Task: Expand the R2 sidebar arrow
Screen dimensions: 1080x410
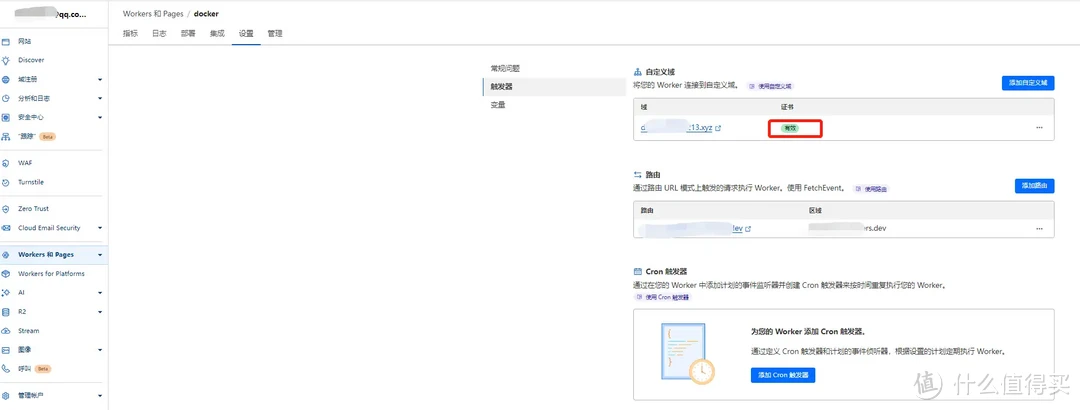Action: (x=100, y=311)
